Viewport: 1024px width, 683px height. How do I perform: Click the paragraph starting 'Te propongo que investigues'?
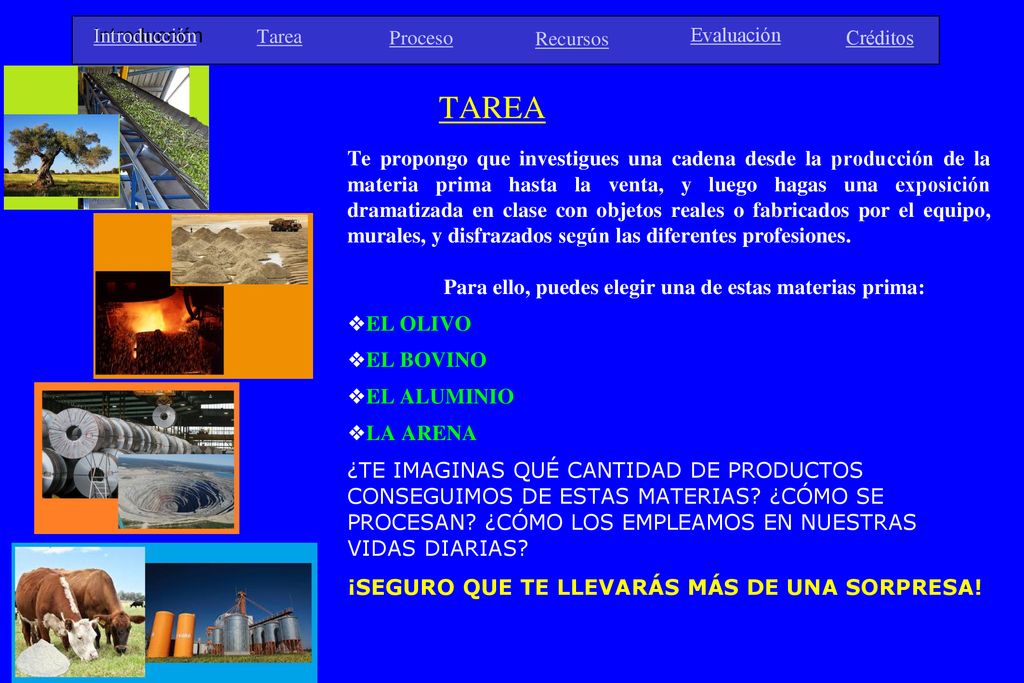(x=669, y=197)
